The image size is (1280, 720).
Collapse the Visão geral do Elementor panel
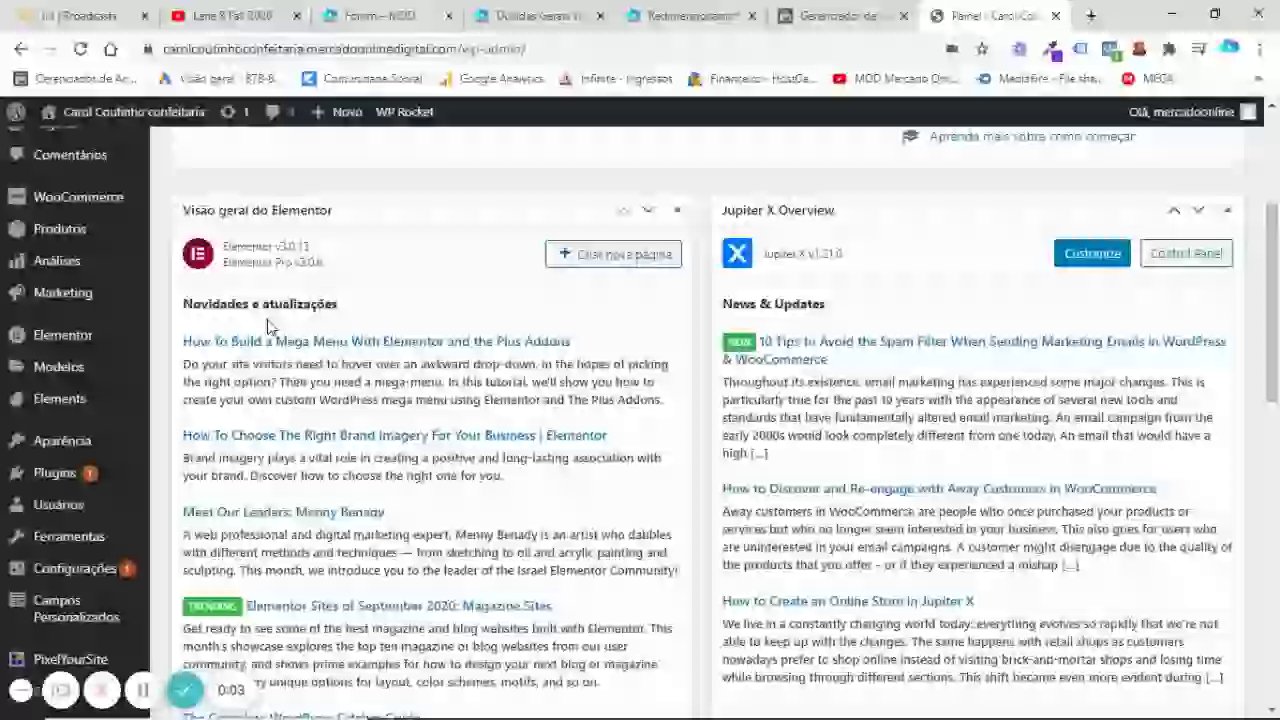677,210
